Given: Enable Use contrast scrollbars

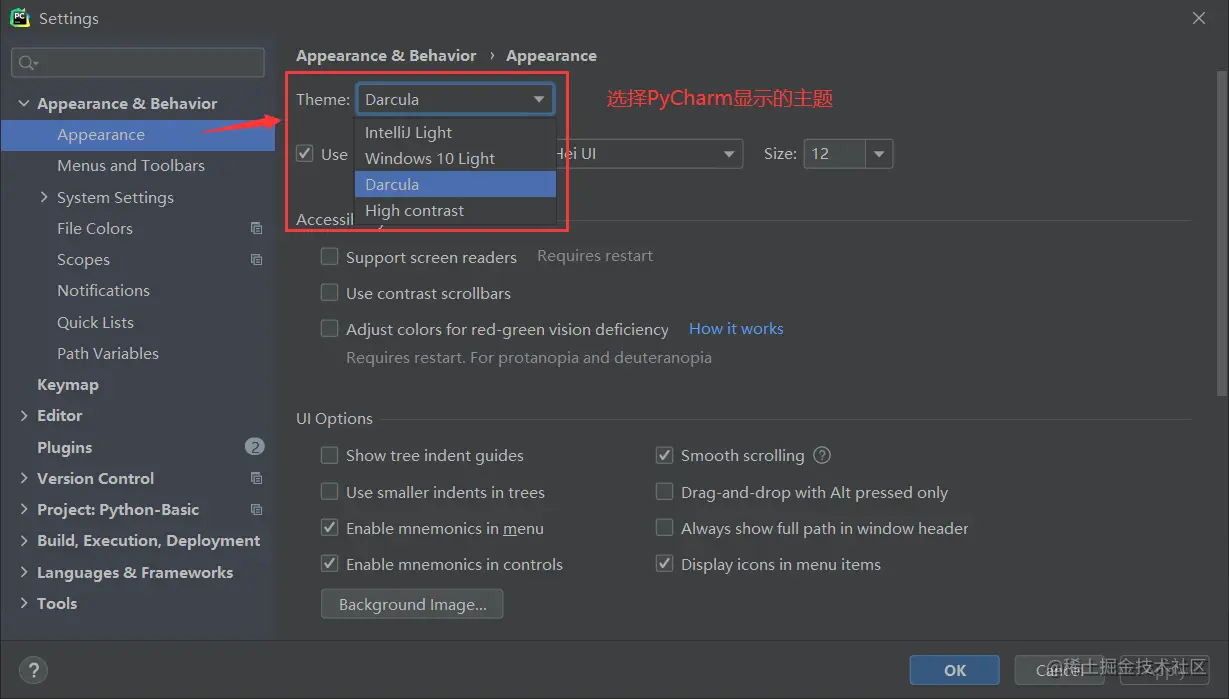Looking at the screenshot, I should pyautogui.click(x=329, y=293).
